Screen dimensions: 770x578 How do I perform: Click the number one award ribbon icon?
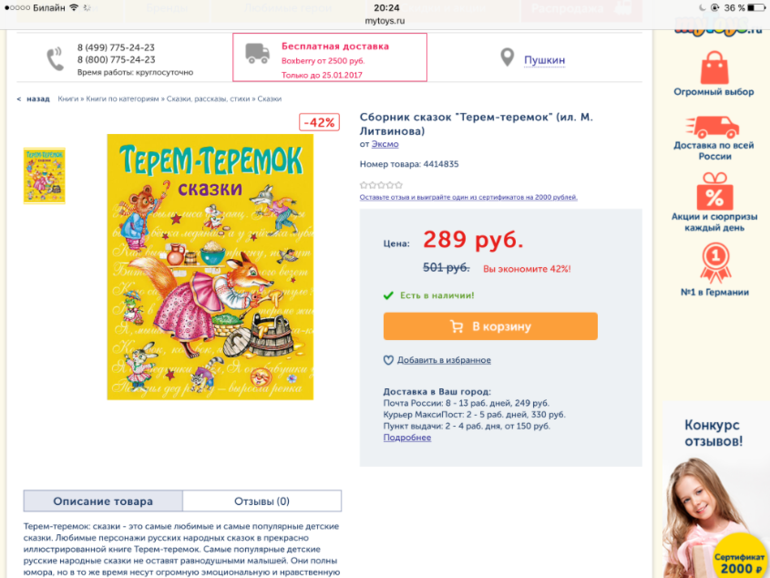point(715,264)
